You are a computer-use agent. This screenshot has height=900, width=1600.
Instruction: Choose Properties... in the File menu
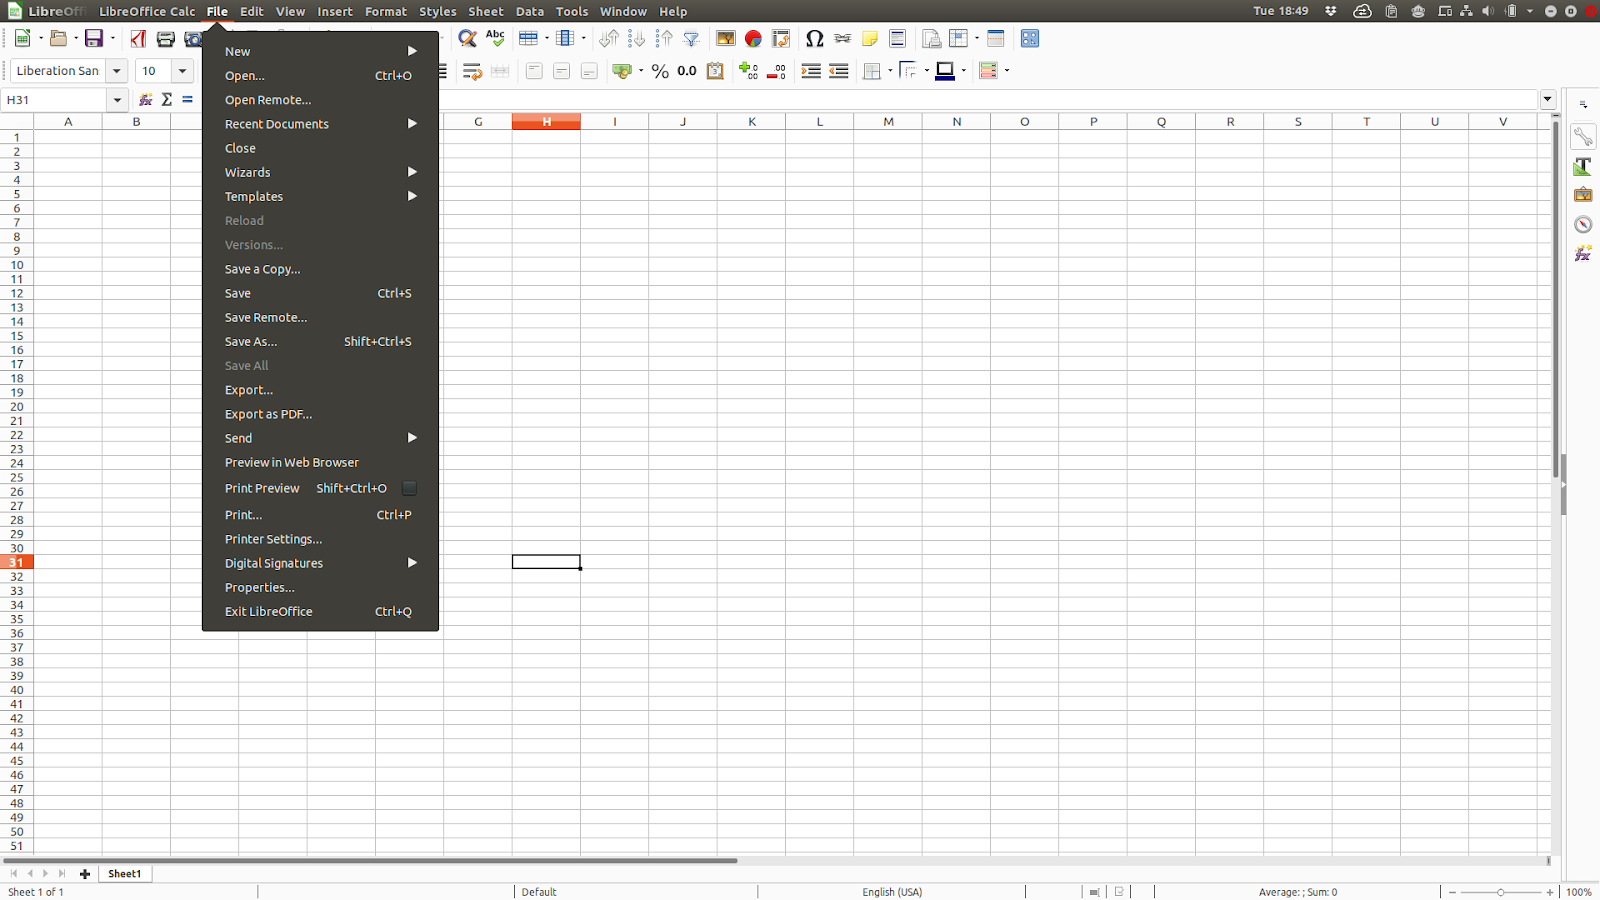(320, 588)
